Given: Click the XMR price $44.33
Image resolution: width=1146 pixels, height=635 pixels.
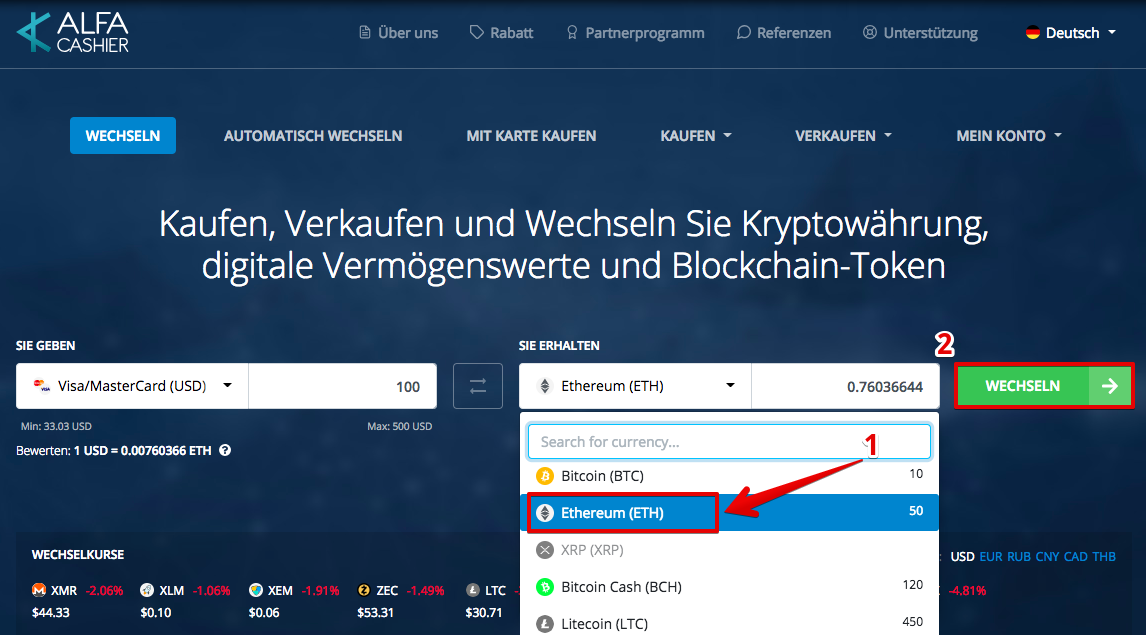Looking at the screenshot, I should click(x=50, y=612).
